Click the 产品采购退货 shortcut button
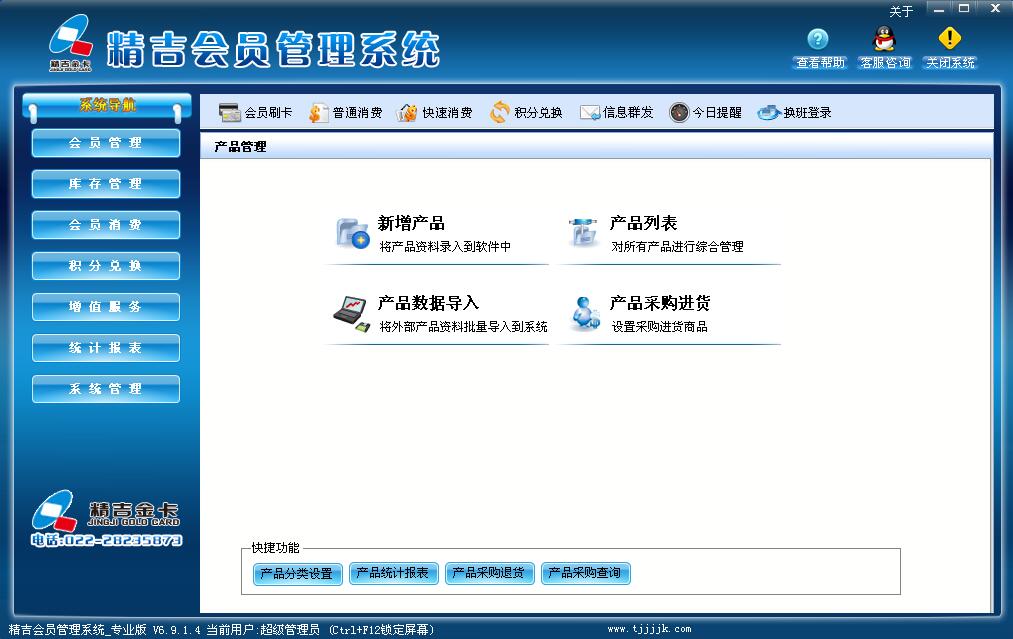Image resolution: width=1013 pixels, height=639 pixels. click(488, 573)
